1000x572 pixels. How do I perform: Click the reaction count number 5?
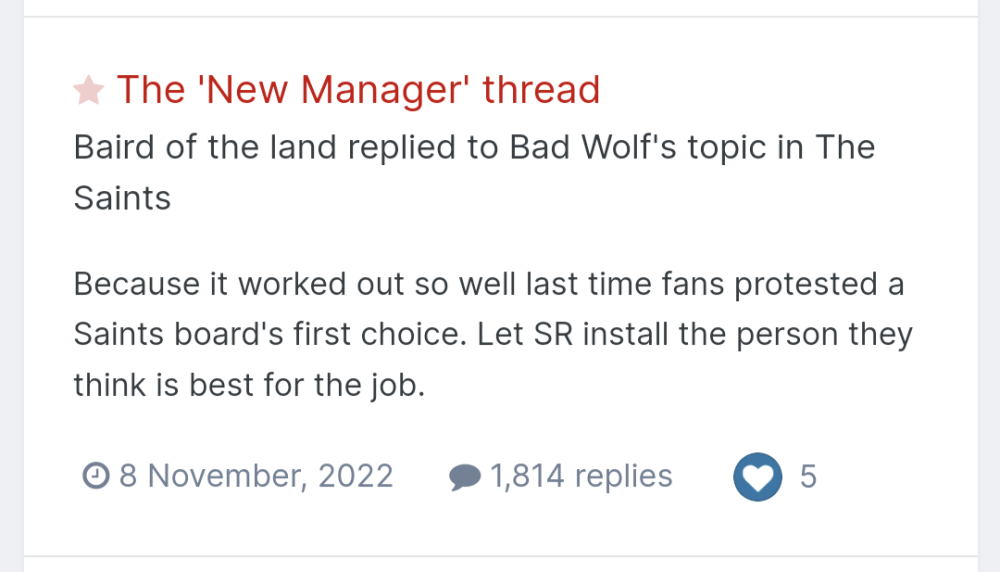click(x=808, y=476)
